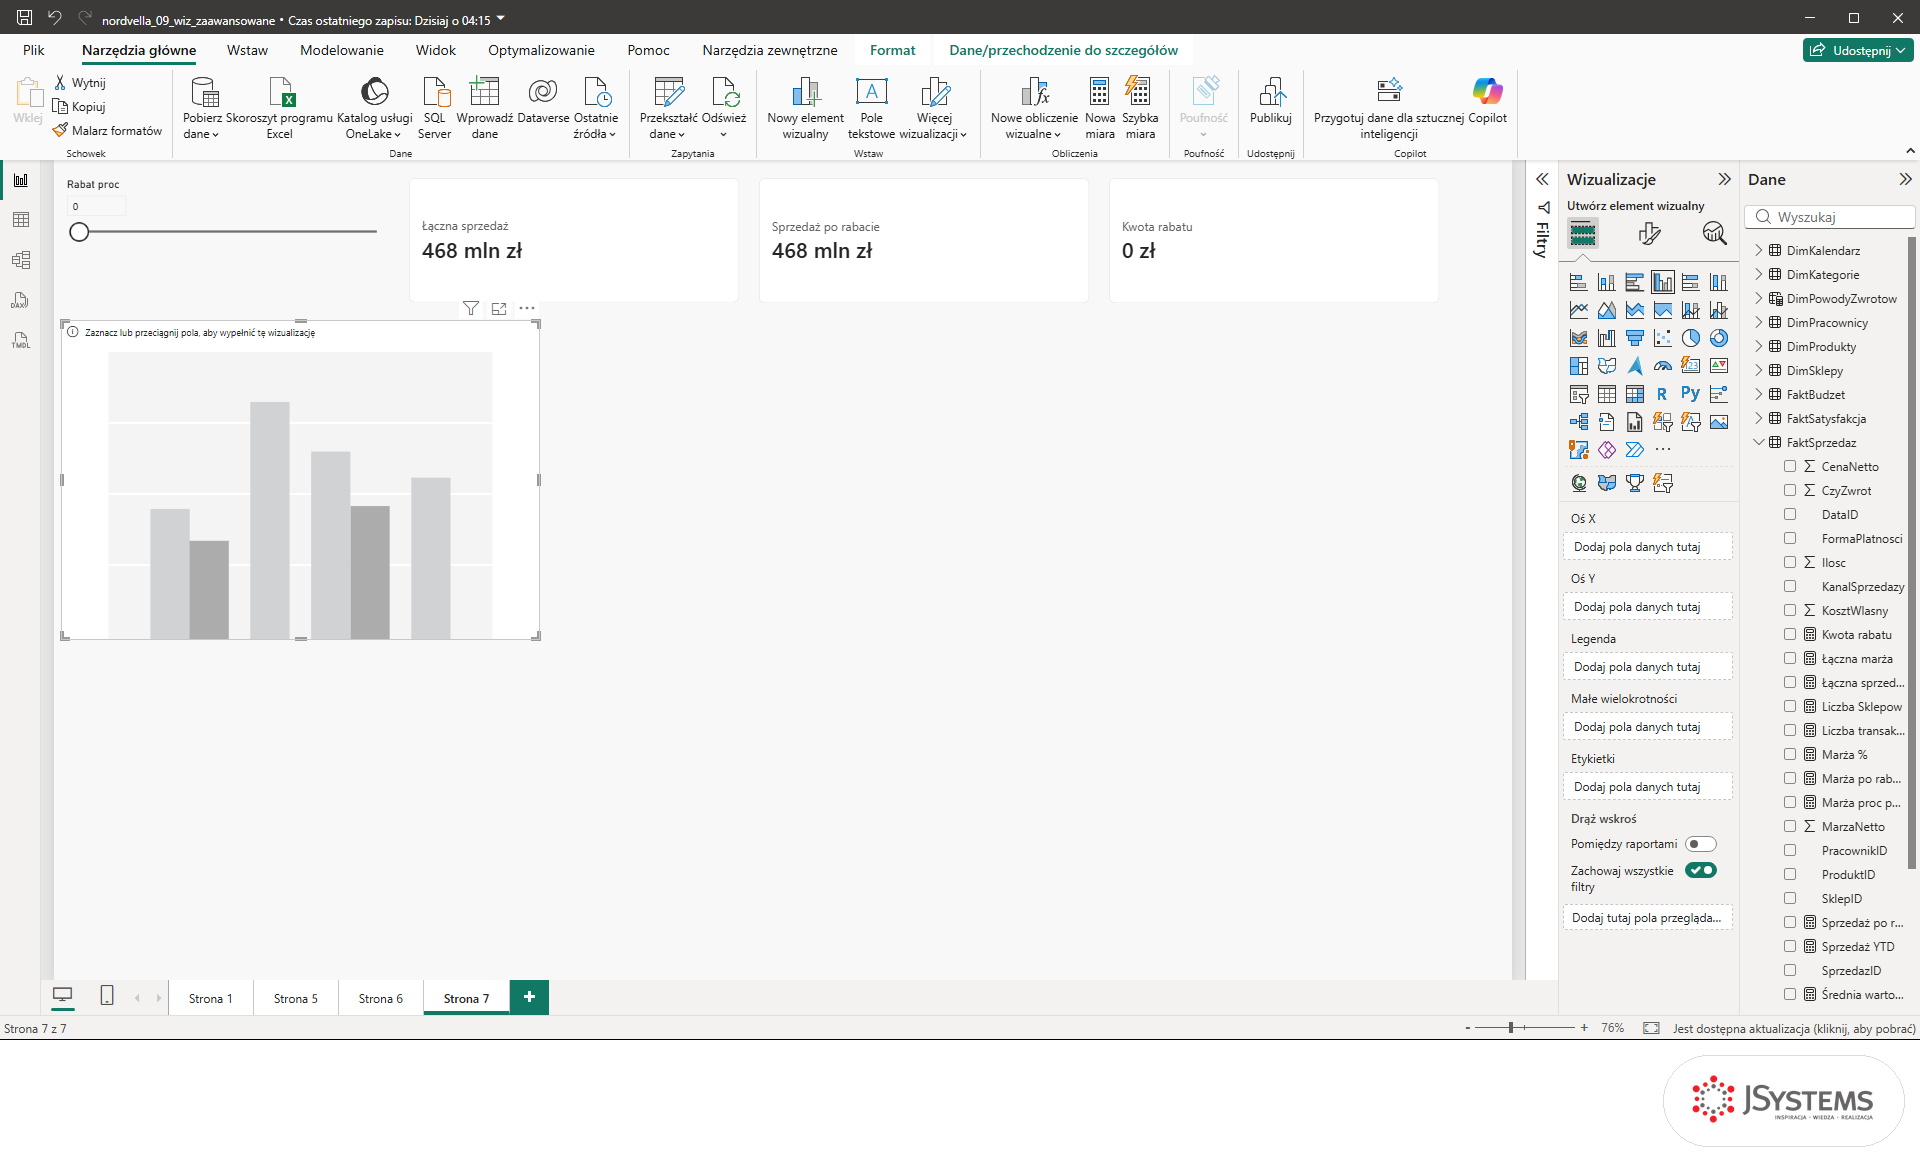Viewport: 1920px width, 1162px height.
Task: Check the Kwota rabatu field checkbox
Action: (x=1790, y=634)
